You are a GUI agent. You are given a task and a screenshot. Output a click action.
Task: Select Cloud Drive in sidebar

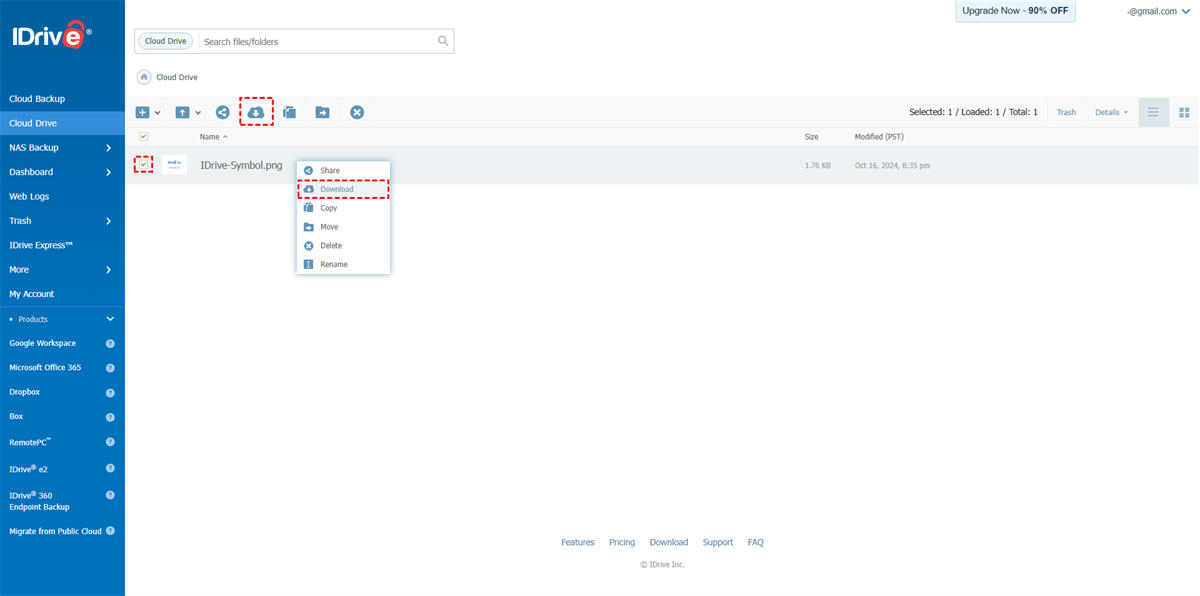click(x=62, y=123)
